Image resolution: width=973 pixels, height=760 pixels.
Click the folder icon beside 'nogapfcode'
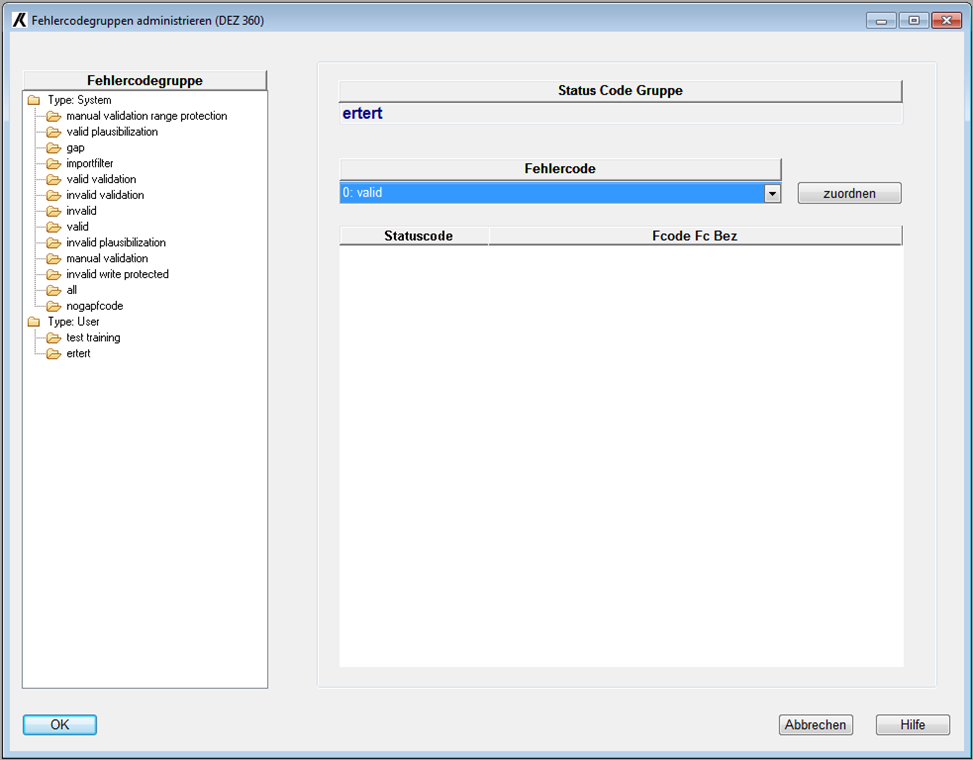(x=54, y=306)
